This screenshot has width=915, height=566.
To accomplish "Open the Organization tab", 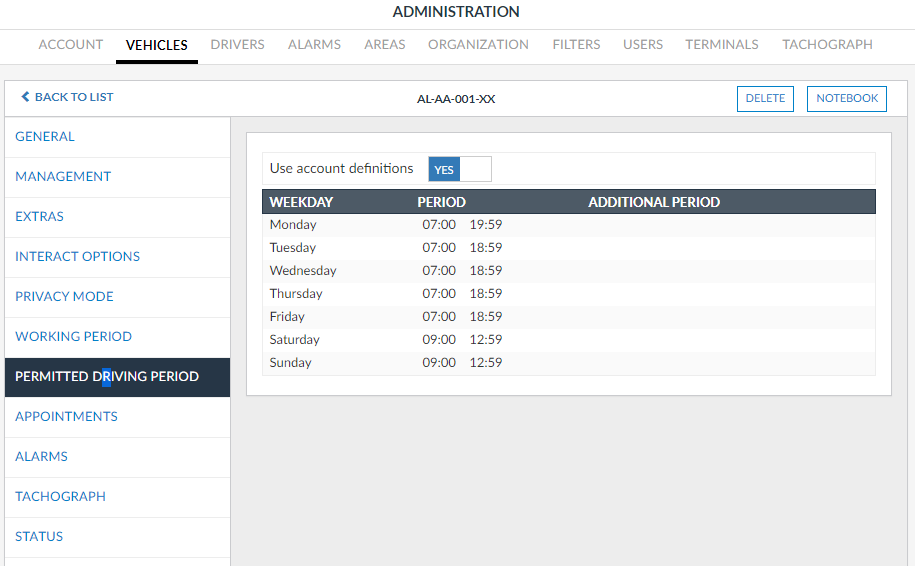I will pyautogui.click(x=478, y=44).
